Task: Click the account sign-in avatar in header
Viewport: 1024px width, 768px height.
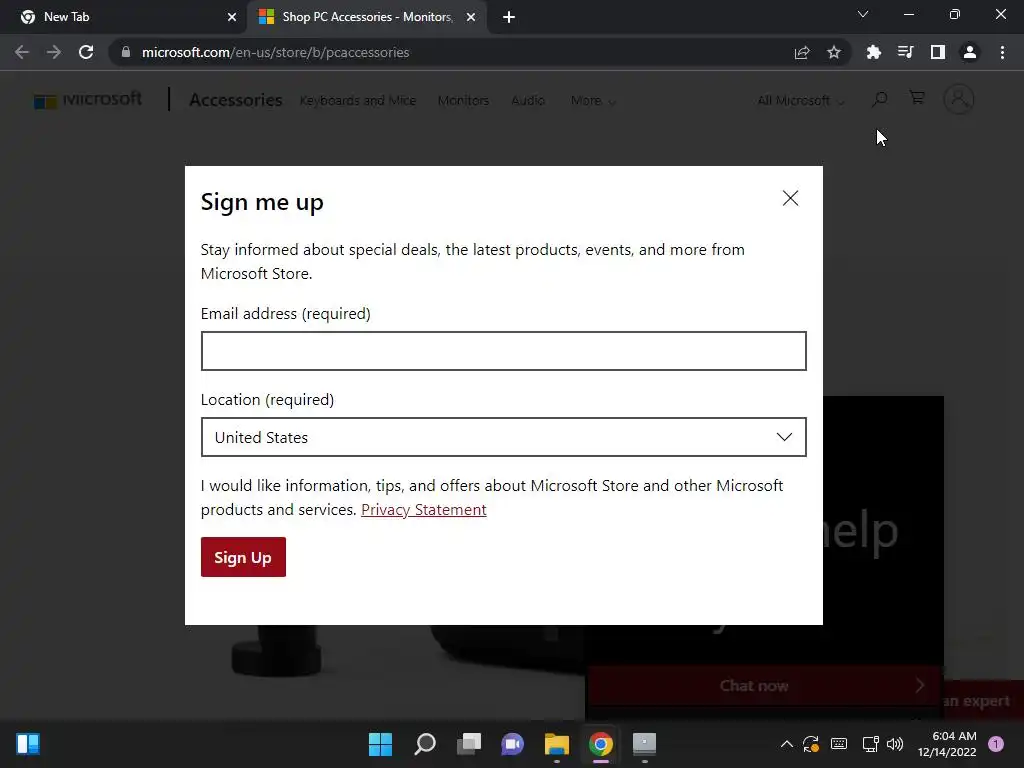Action: (x=959, y=99)
